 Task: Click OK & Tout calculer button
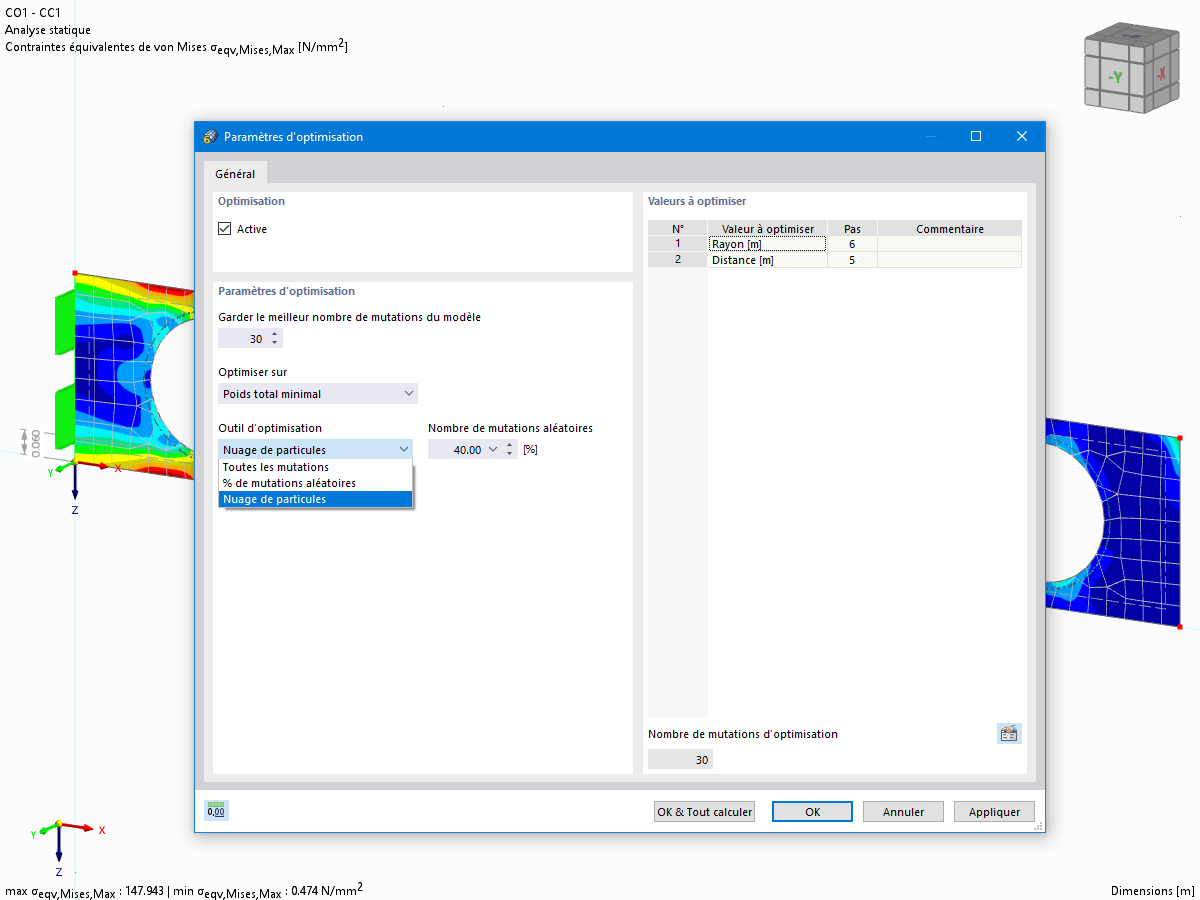pos(704,812)
